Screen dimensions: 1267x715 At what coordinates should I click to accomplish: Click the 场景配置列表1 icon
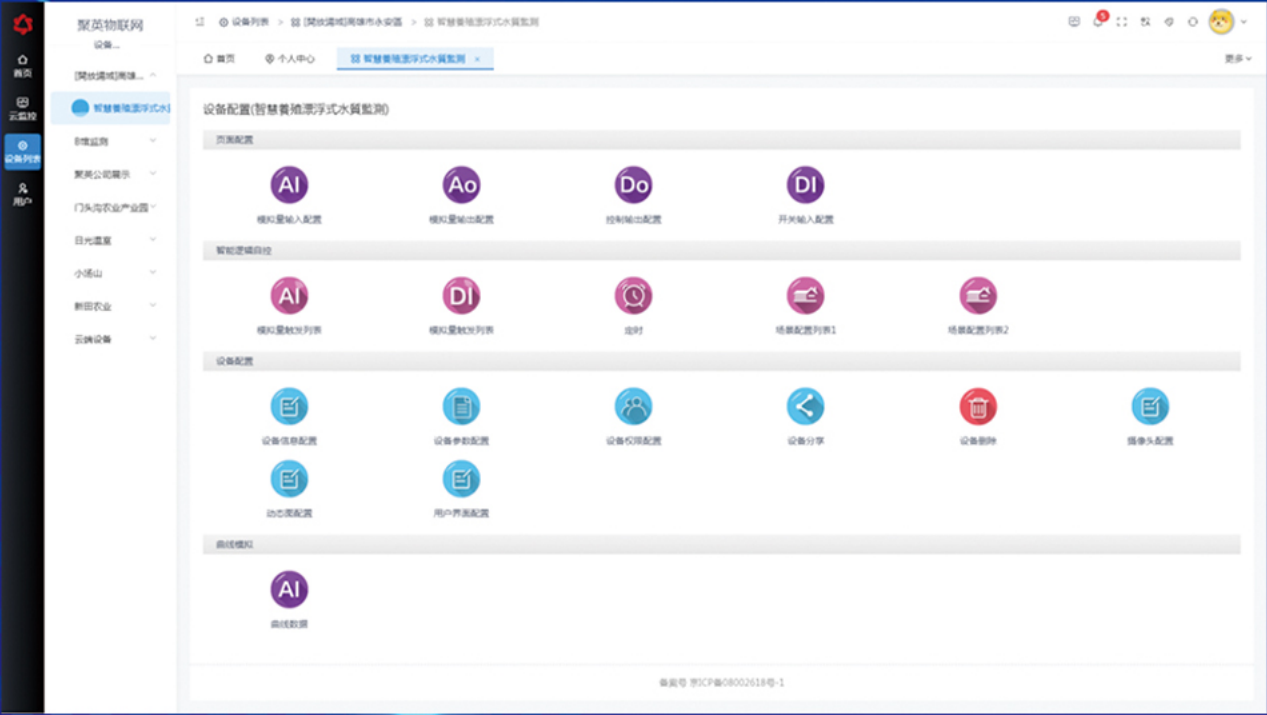coord(805,296)
